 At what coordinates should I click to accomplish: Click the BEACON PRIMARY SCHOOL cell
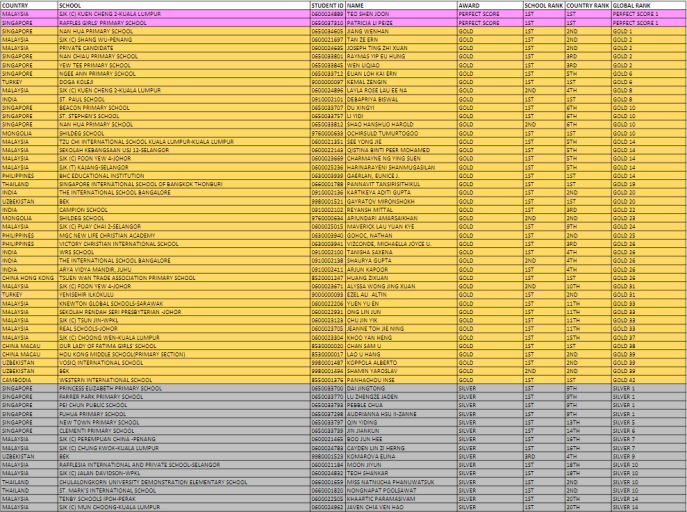[184, 108]
